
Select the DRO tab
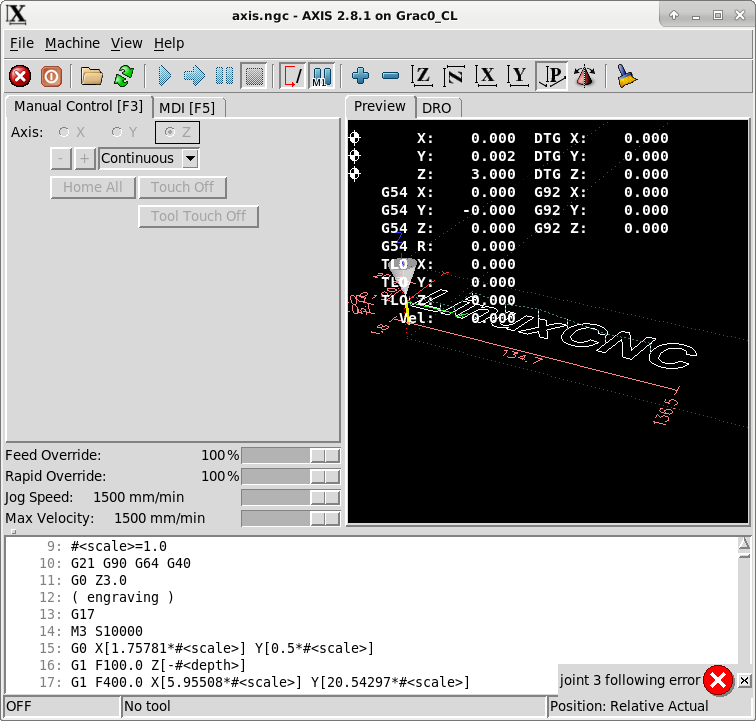[437, 108]
